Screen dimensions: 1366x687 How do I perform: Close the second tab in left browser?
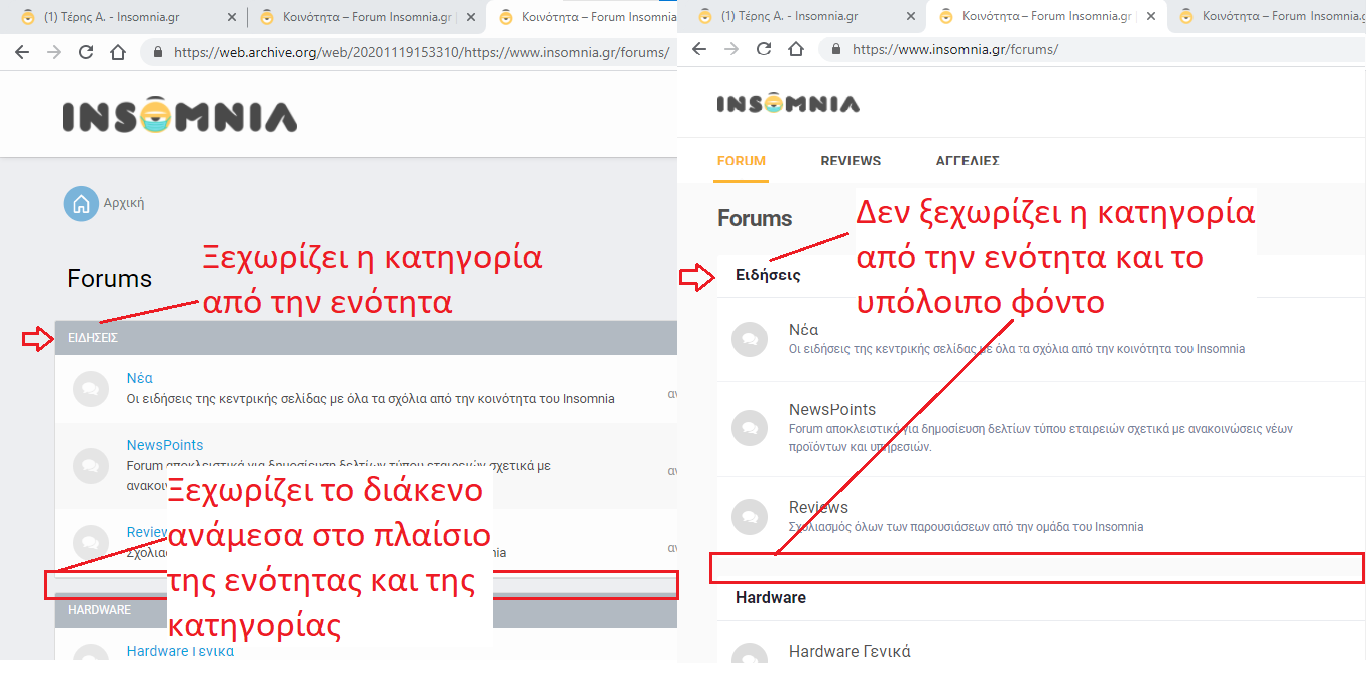pos(471,17)
